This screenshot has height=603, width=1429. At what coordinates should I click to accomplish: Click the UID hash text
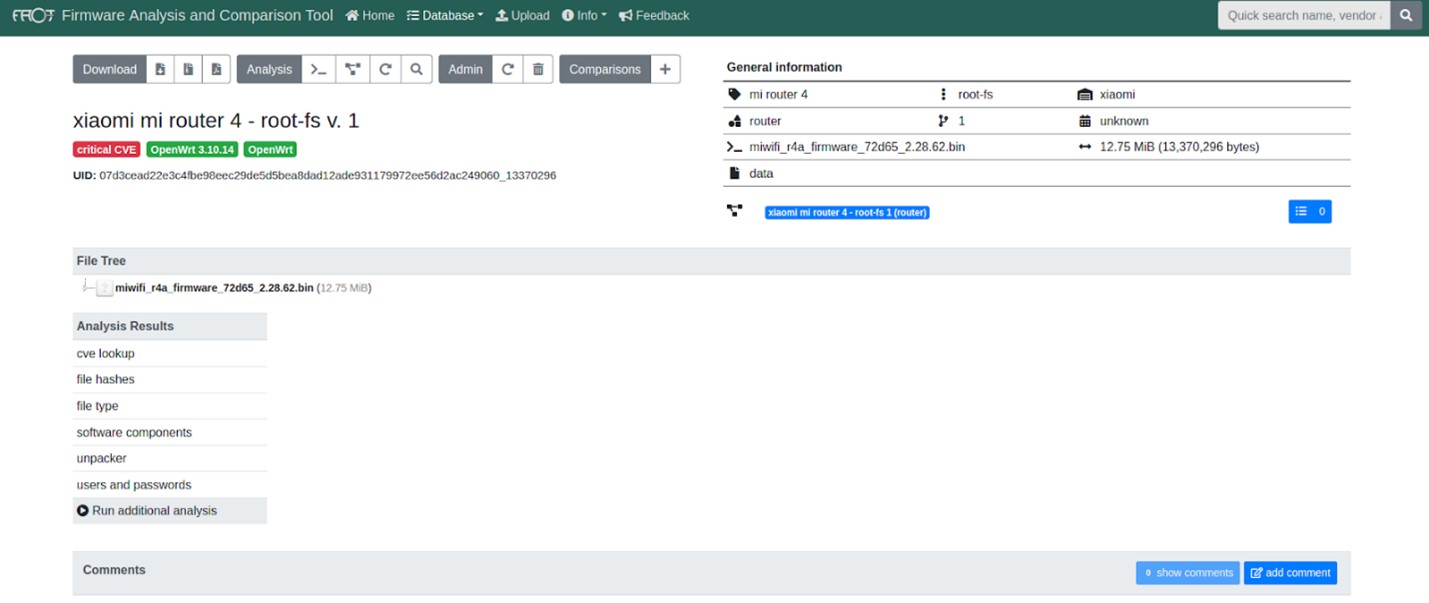(x=328, y=175)
